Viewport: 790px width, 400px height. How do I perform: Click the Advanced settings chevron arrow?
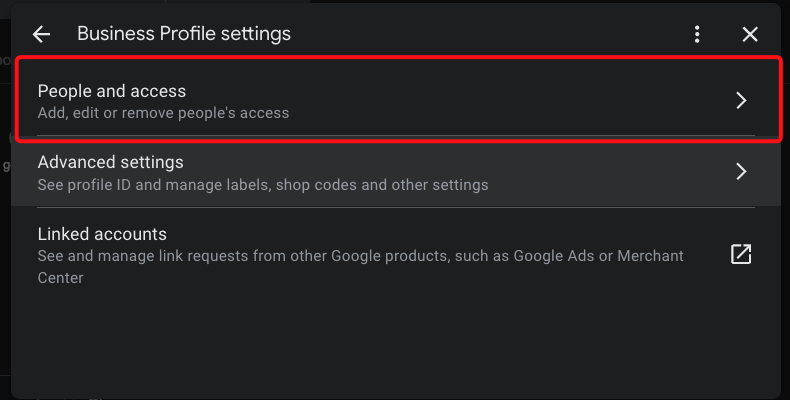(741, 171)
